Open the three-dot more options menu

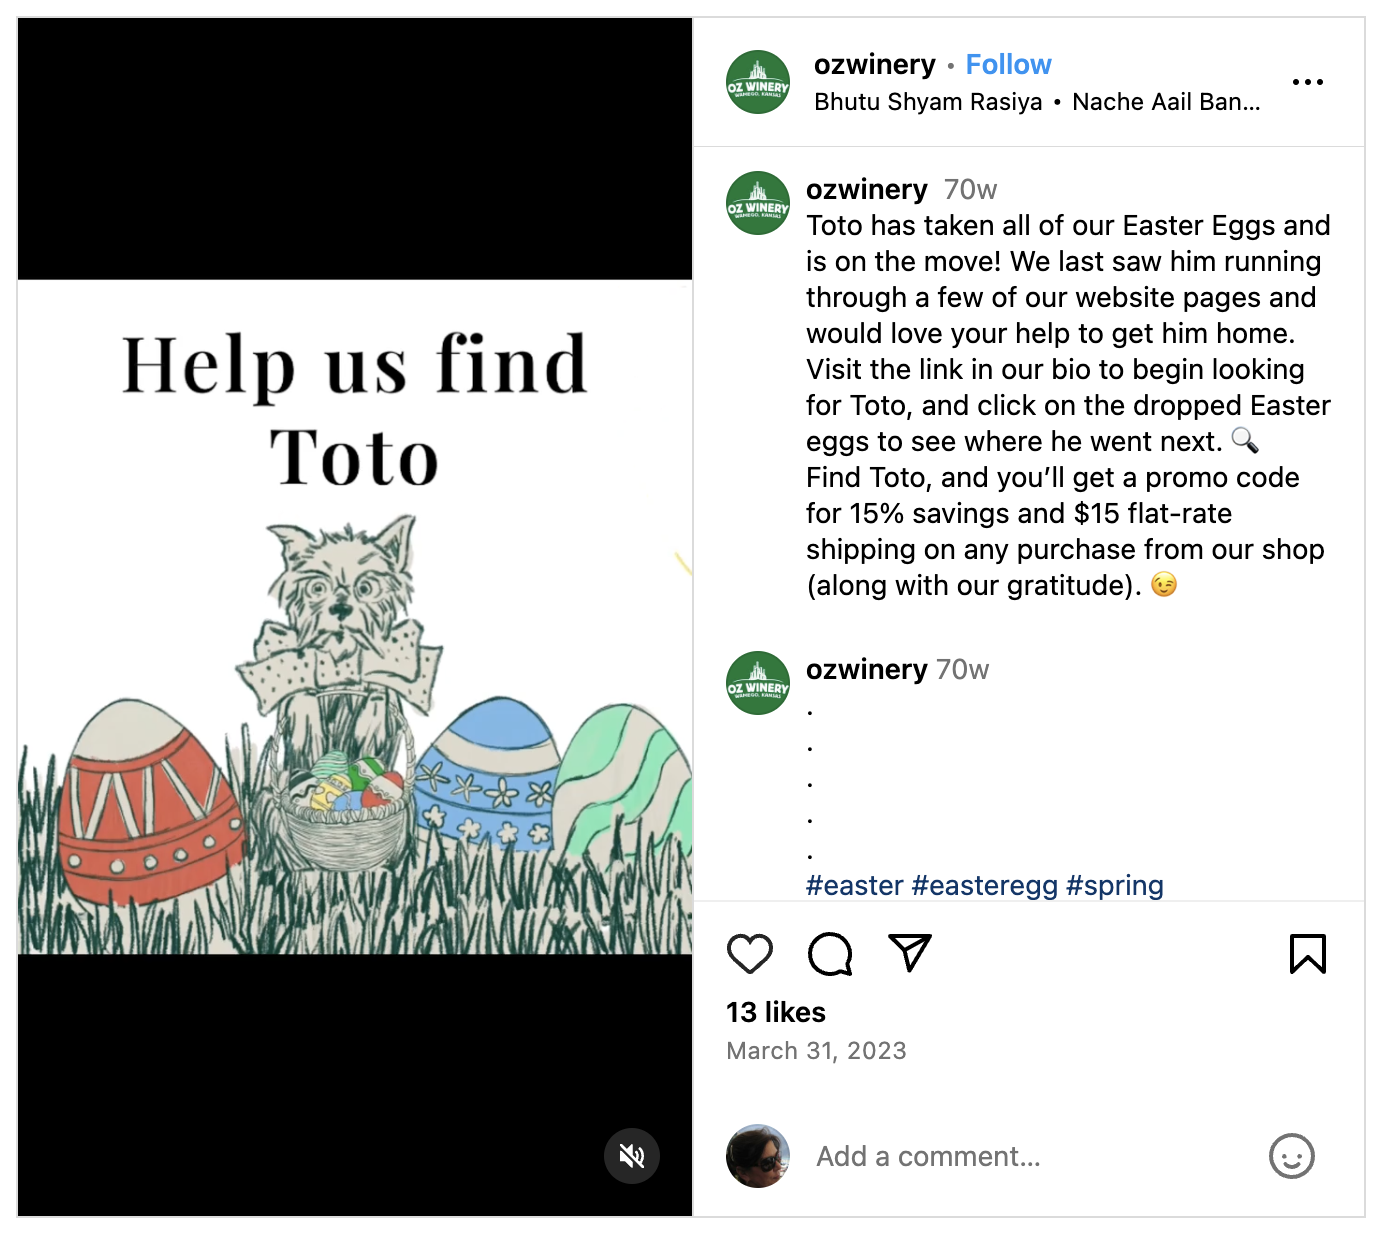(x=1307, y=82)
